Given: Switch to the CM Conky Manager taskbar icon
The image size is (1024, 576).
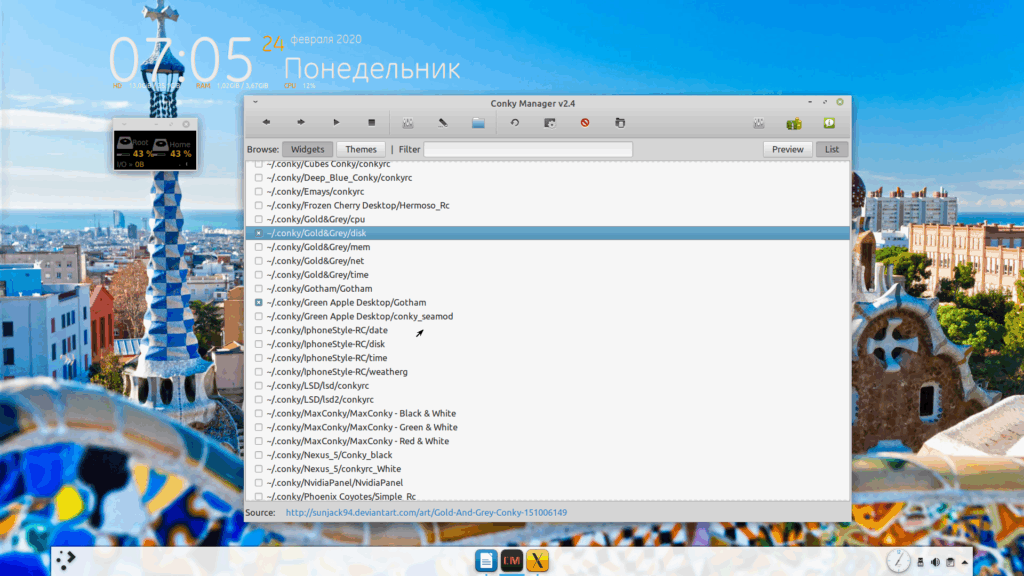Looking at the screenshot, I should tap(511, 560).
